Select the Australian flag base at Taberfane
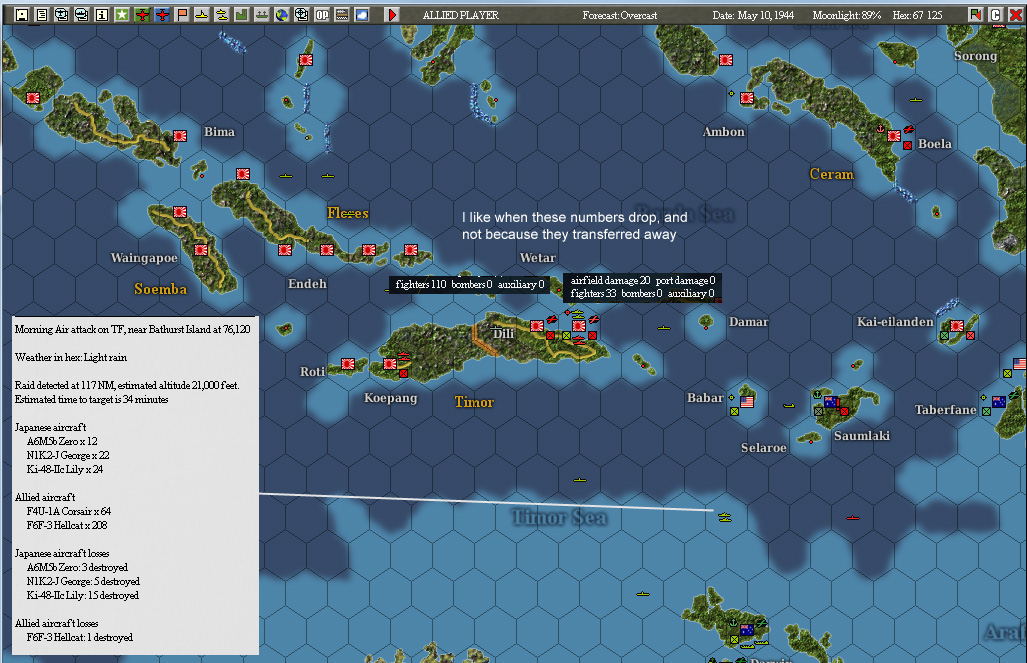 point(999,402)
